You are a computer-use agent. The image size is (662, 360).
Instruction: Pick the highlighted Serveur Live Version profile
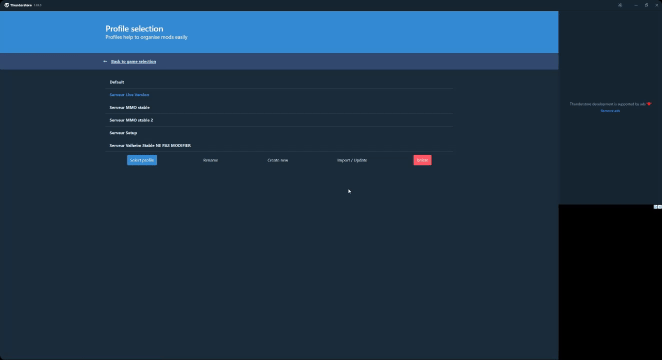(x=279, y=95)
